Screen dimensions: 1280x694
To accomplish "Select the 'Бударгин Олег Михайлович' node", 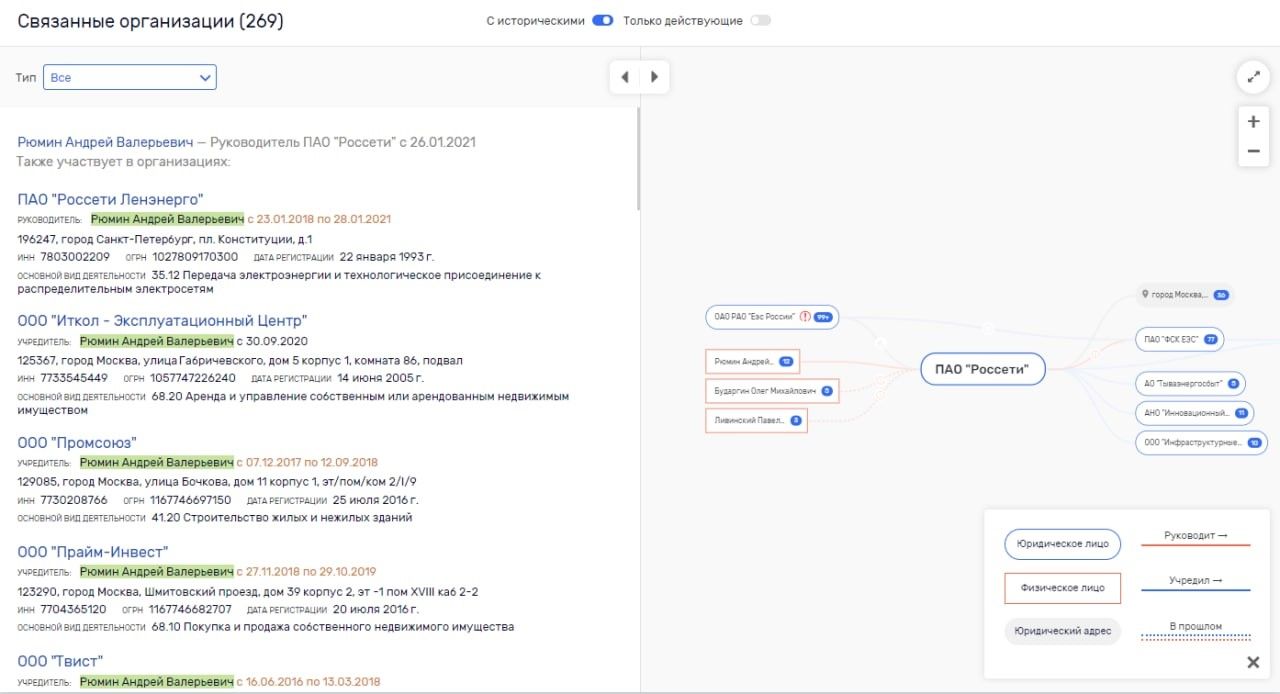I will click(x=772, y=391).
